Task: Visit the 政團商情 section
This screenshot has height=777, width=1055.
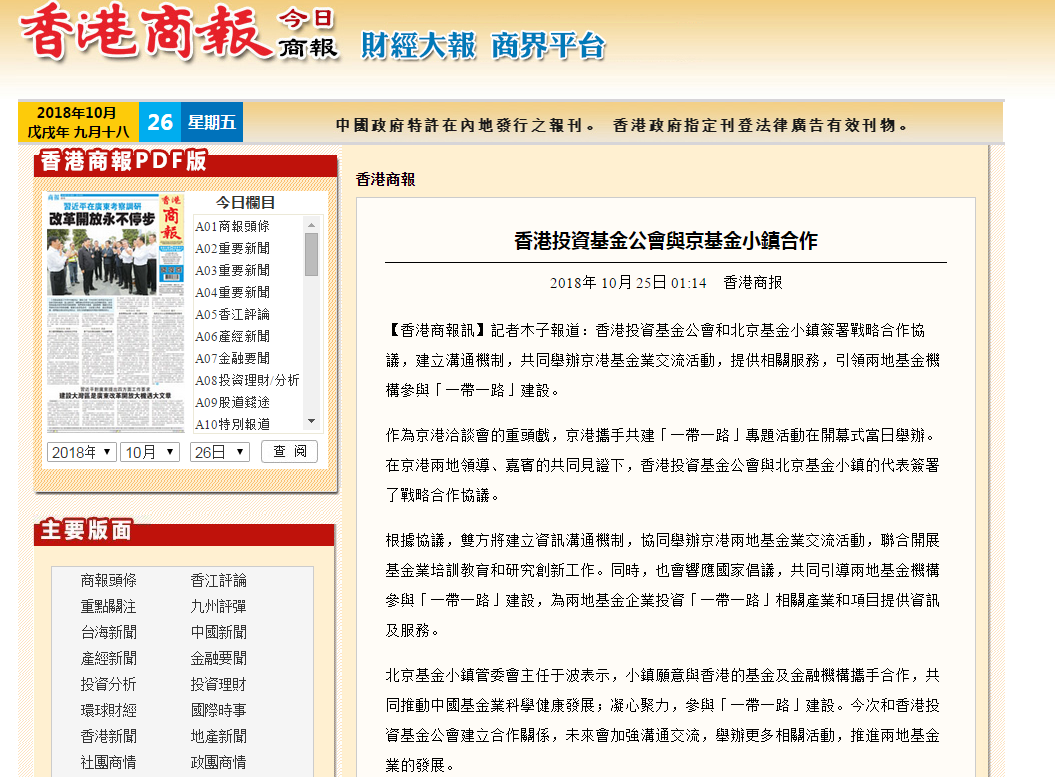Action: tap(218, 763)
